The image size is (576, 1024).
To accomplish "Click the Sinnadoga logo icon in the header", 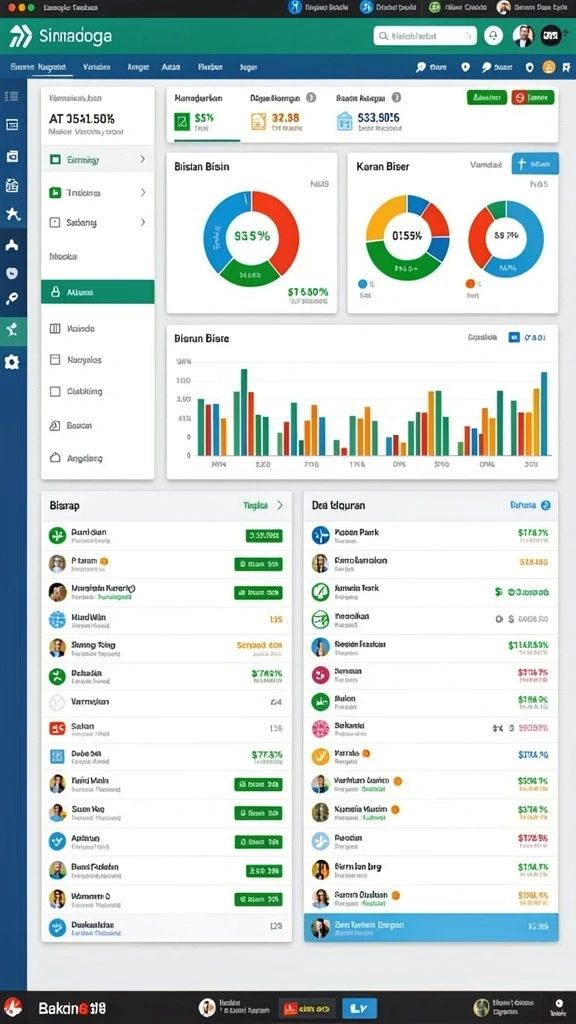I will tap(20, 37).
